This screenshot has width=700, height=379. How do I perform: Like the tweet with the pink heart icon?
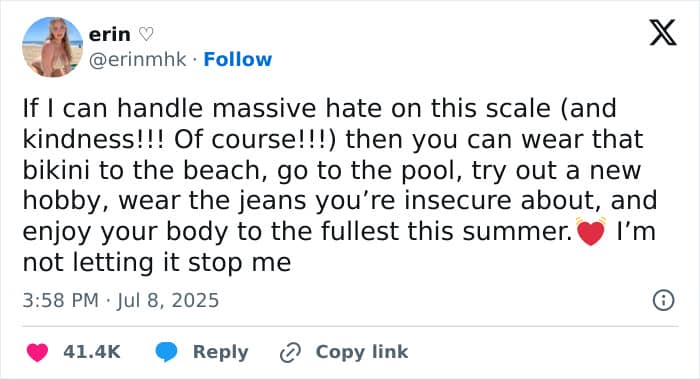tap(37, 352)
